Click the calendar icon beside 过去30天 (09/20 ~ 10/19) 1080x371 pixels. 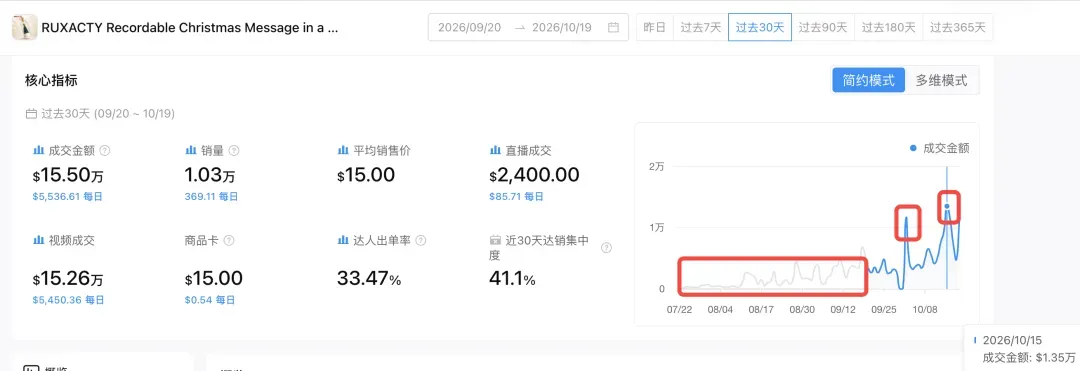[31, 114]
